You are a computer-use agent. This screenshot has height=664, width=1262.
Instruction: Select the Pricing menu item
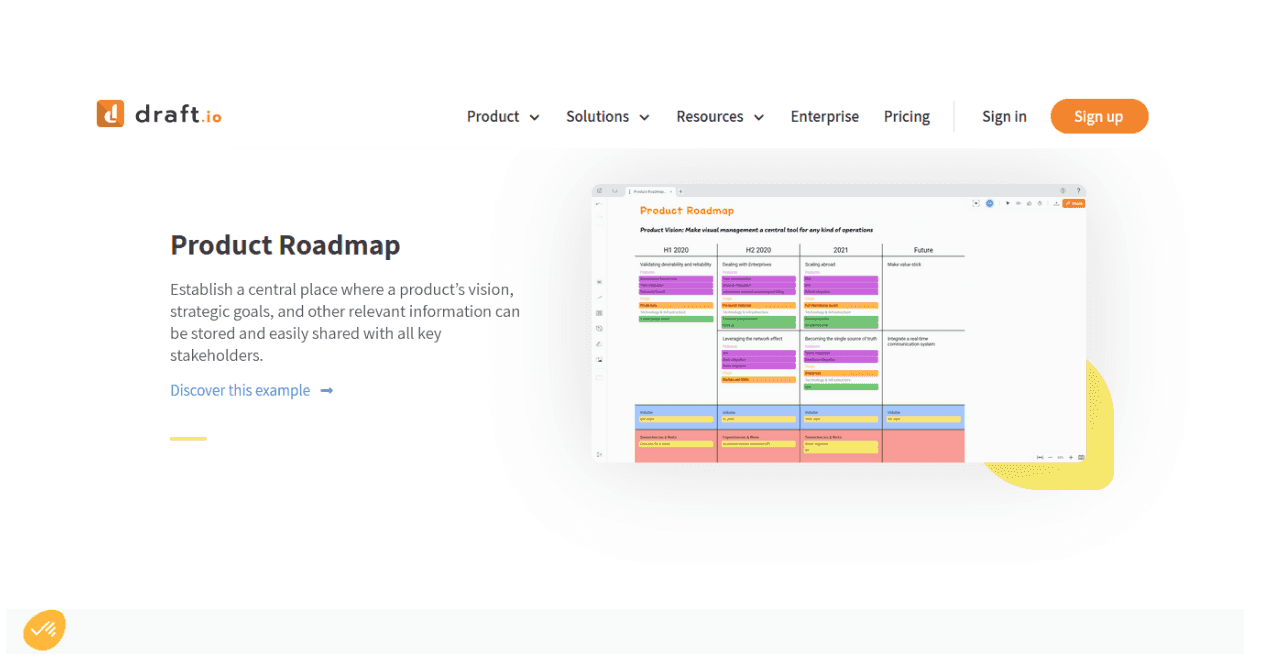coord(906,116)
